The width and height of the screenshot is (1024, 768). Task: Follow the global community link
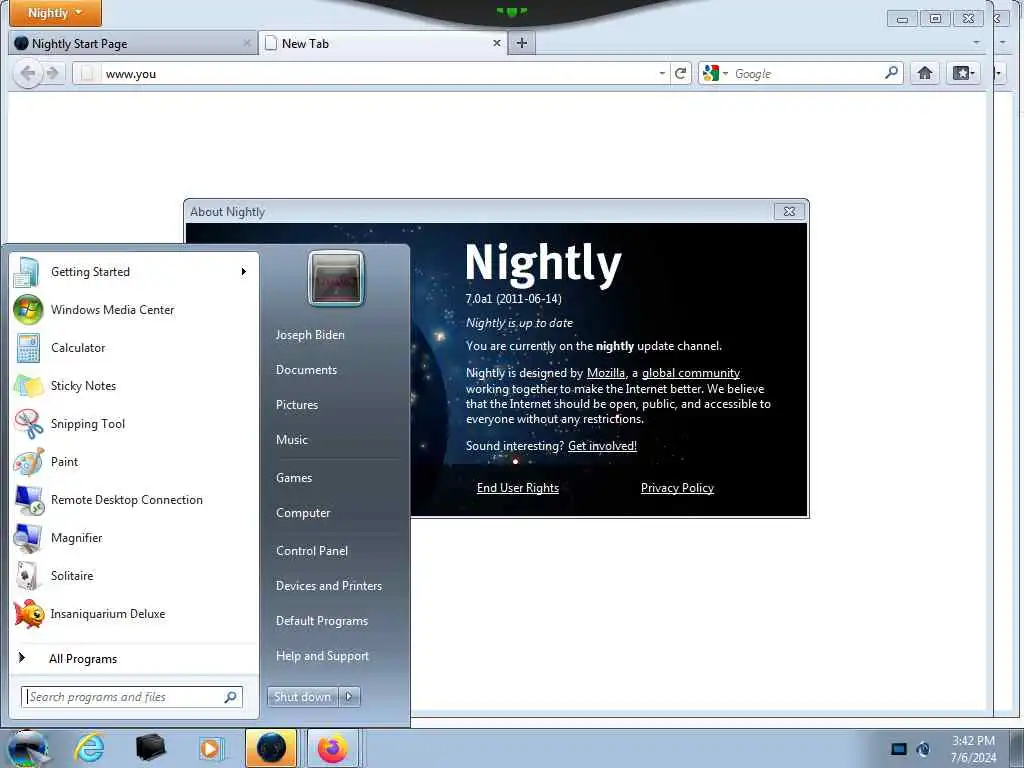click(691, 373)
